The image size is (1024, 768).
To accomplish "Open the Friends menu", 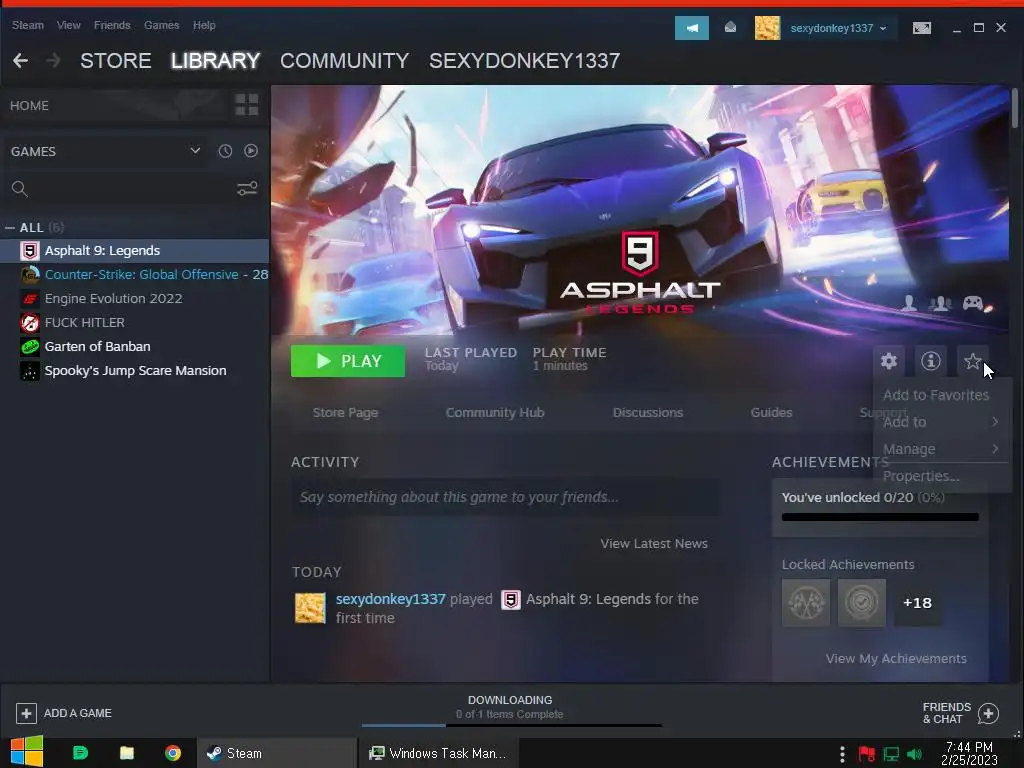I will point(112,25).
